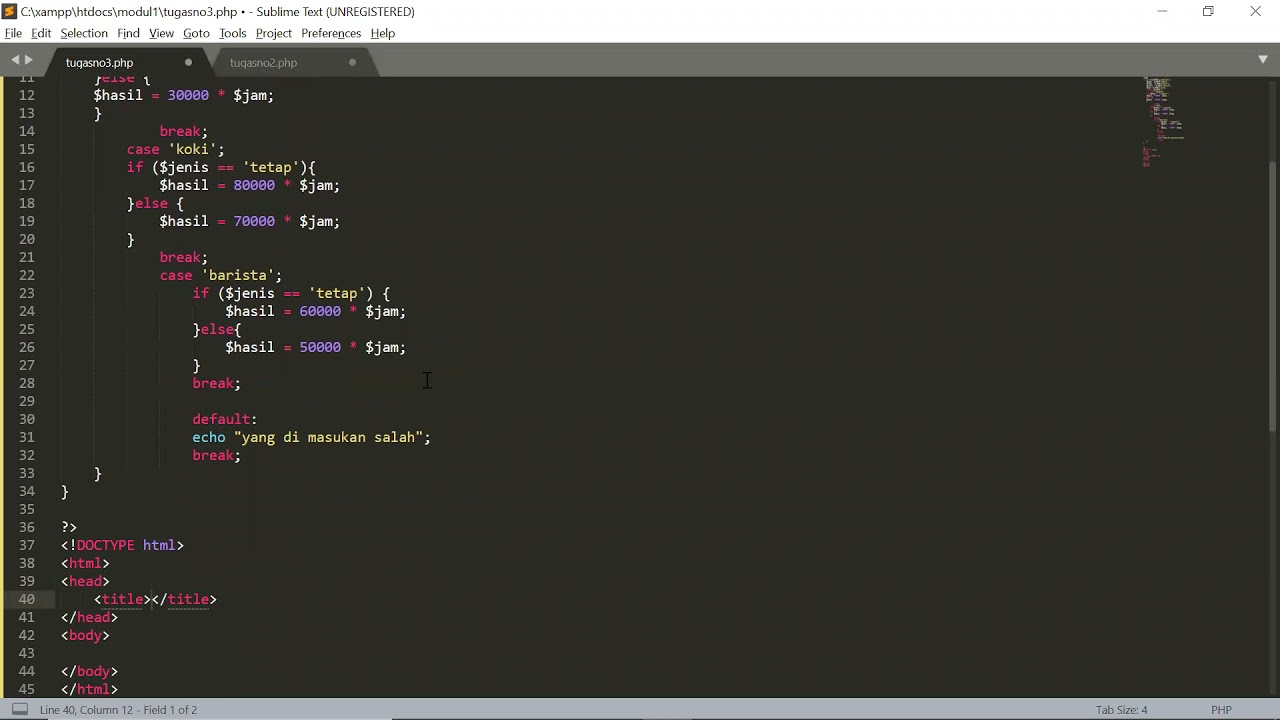The image size is (1280, 720).
Task: Open the View menu
Action: [161, 33]
